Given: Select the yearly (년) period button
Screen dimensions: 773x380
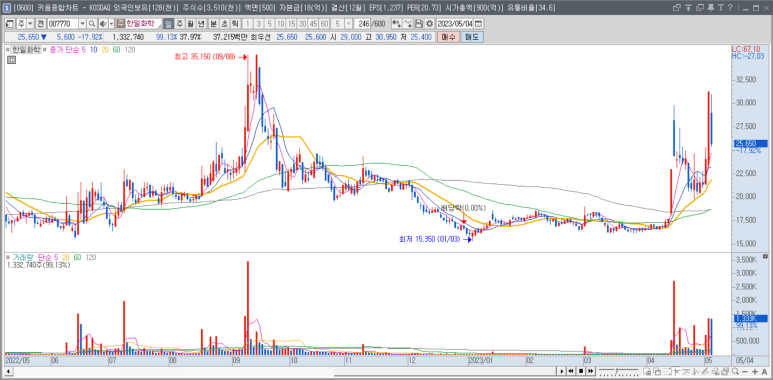Looking at the screenshot, I should pyautogui.click(x=202, y=24).
